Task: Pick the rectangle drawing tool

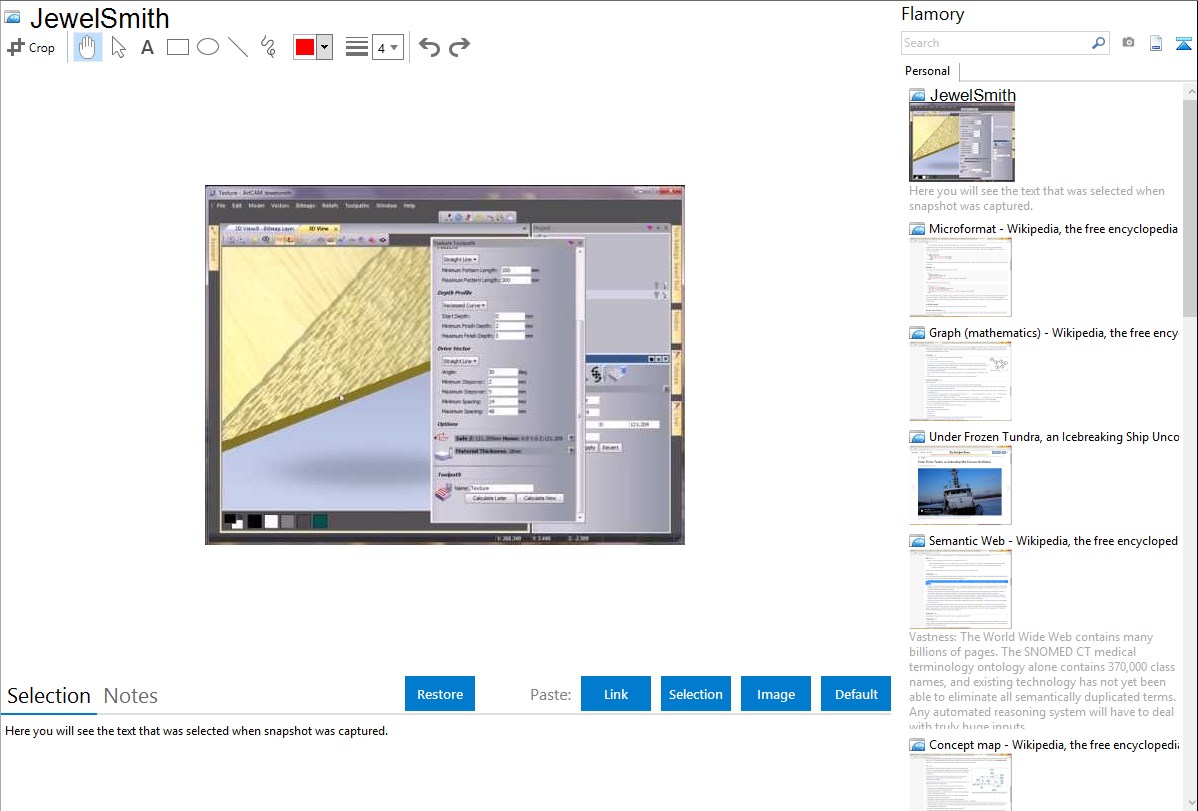Action: [177, 47]
